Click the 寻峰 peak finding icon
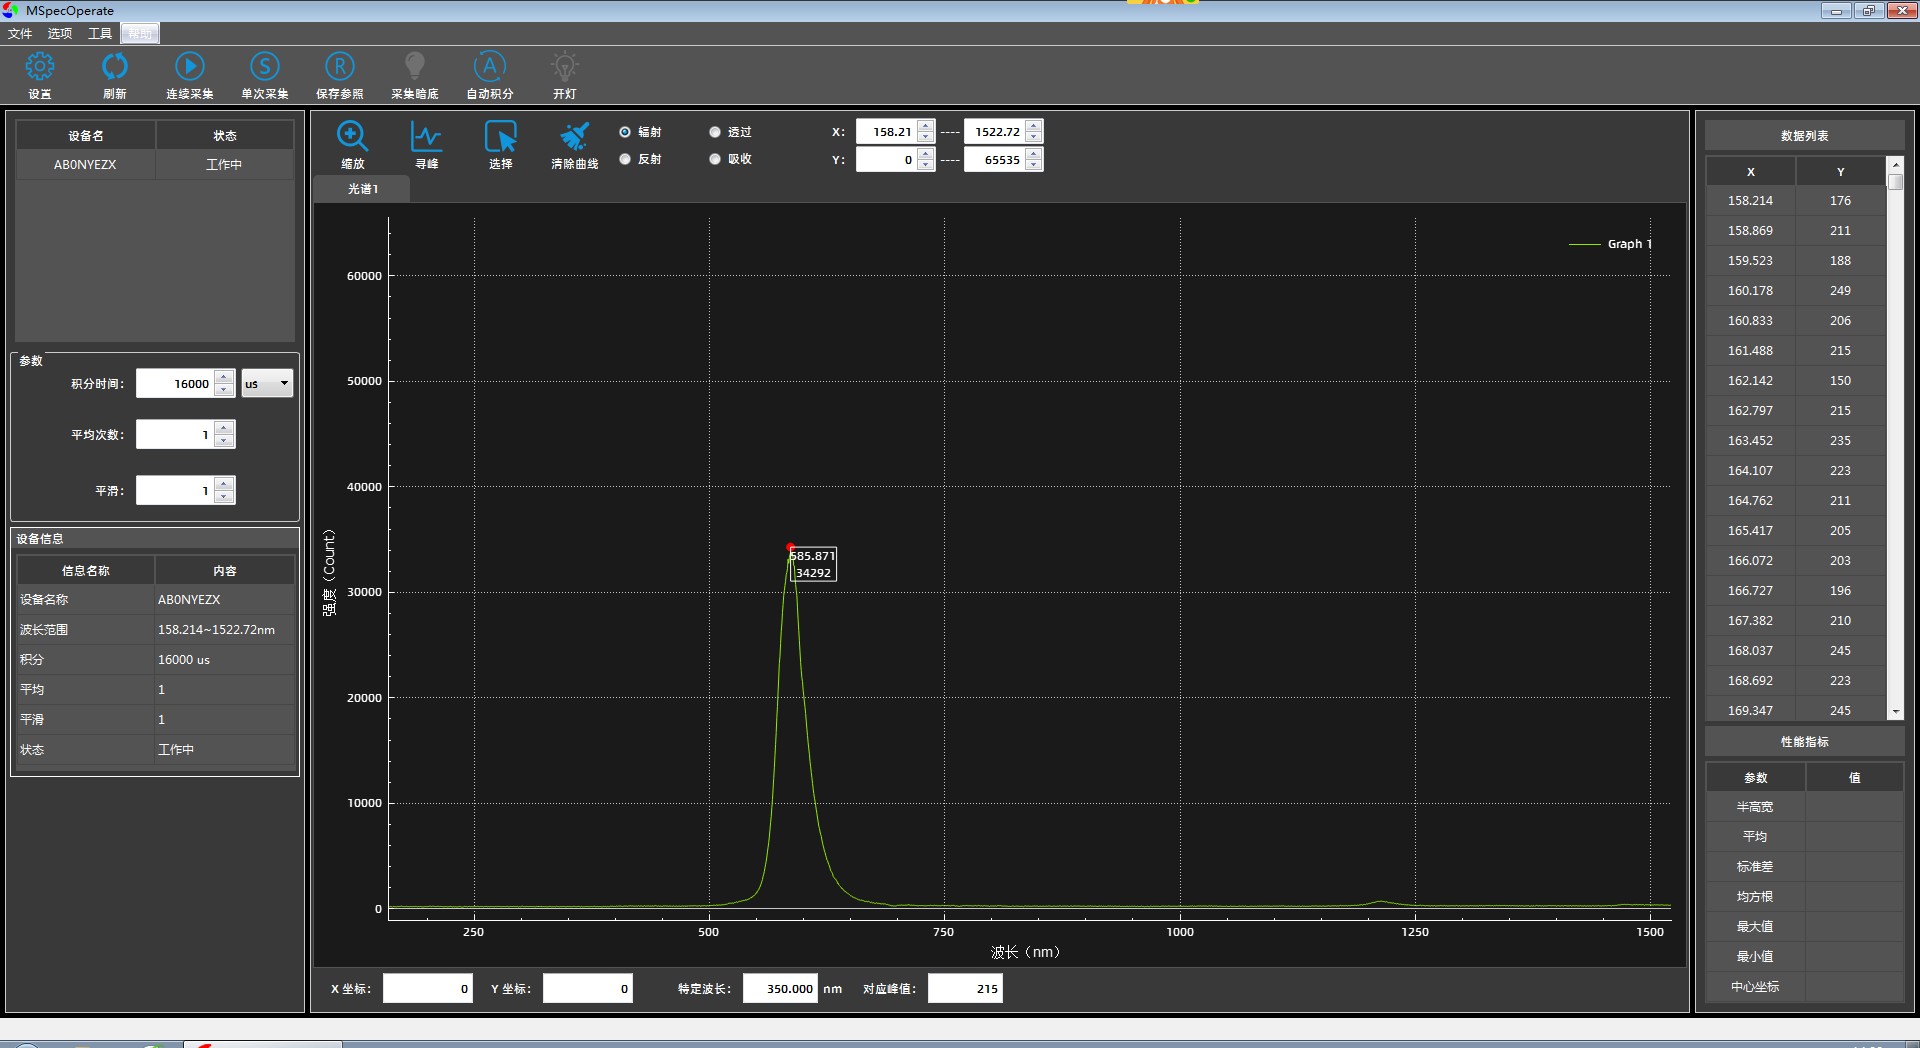The width and height of the screenshot is (1920, 1048). (426, 137)
